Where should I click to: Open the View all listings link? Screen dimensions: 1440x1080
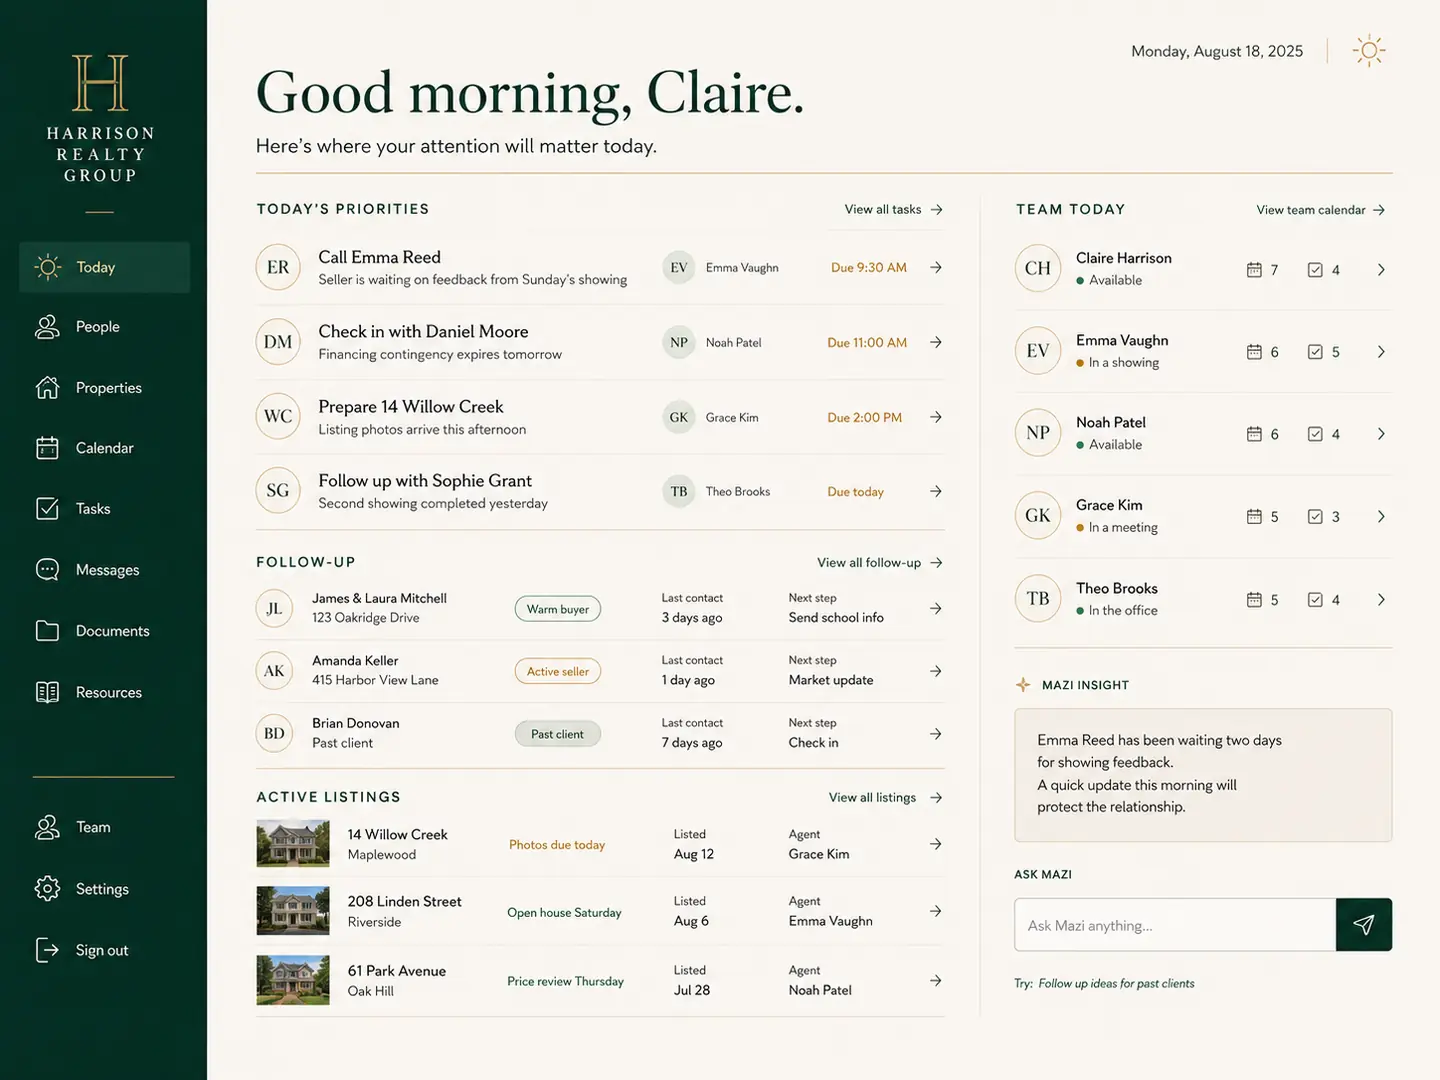point(886,798)
